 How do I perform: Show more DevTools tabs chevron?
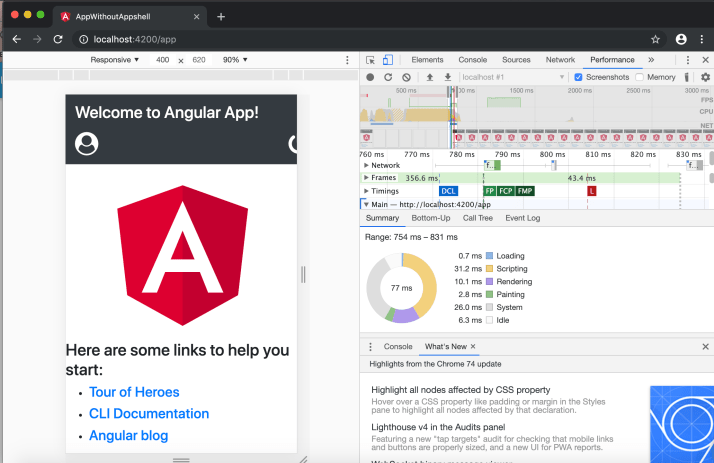(x=651, y=60)
